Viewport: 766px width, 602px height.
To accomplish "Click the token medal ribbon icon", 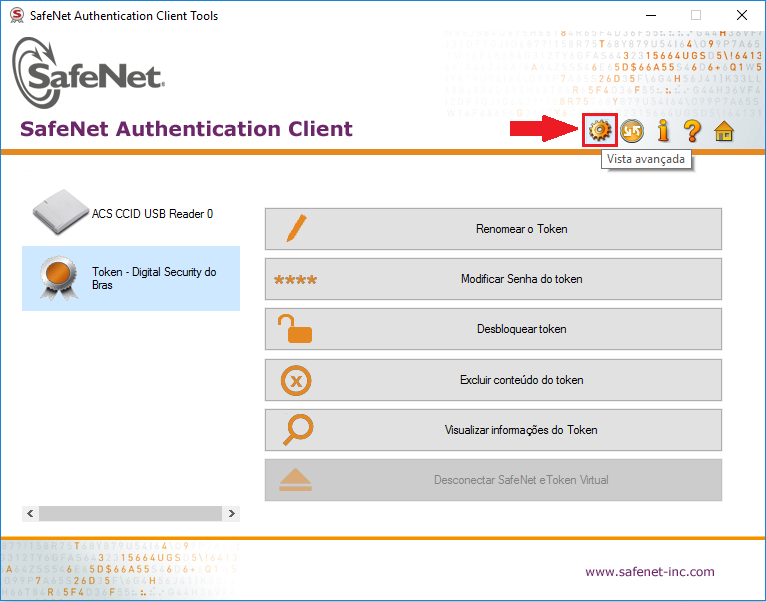I will tap(58, 278).
